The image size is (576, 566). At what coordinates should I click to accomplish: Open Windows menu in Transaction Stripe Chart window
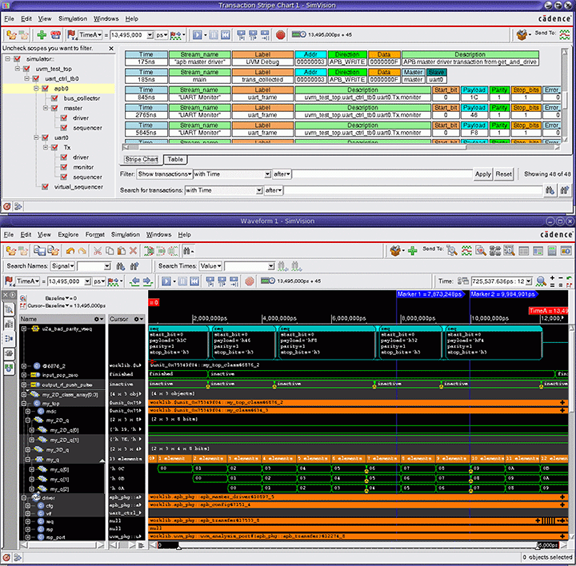(x=106, y=19)
